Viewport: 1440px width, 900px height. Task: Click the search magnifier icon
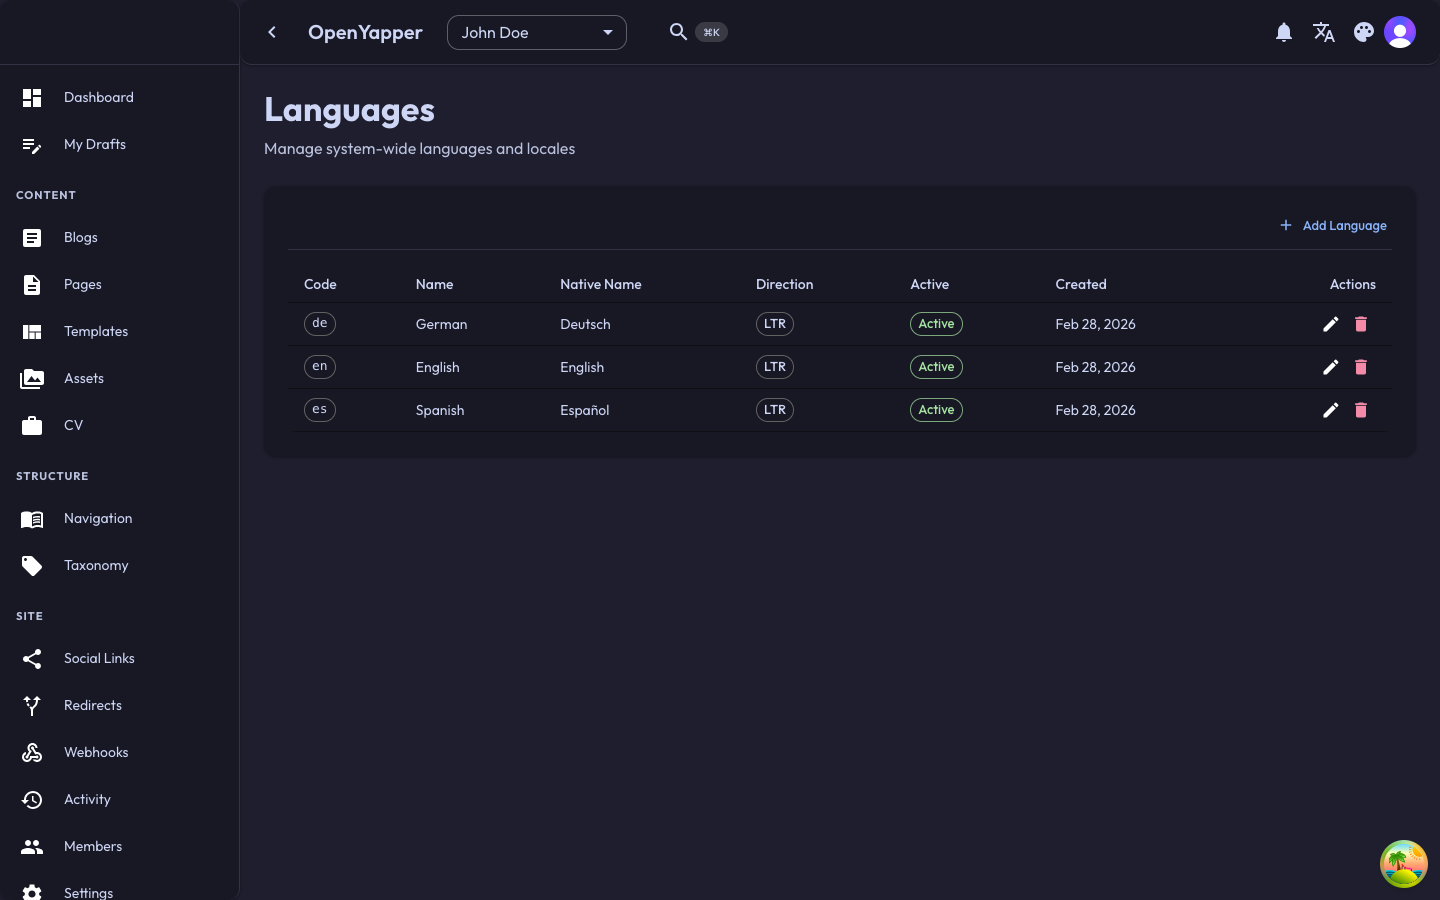click(x=678, y=32)
